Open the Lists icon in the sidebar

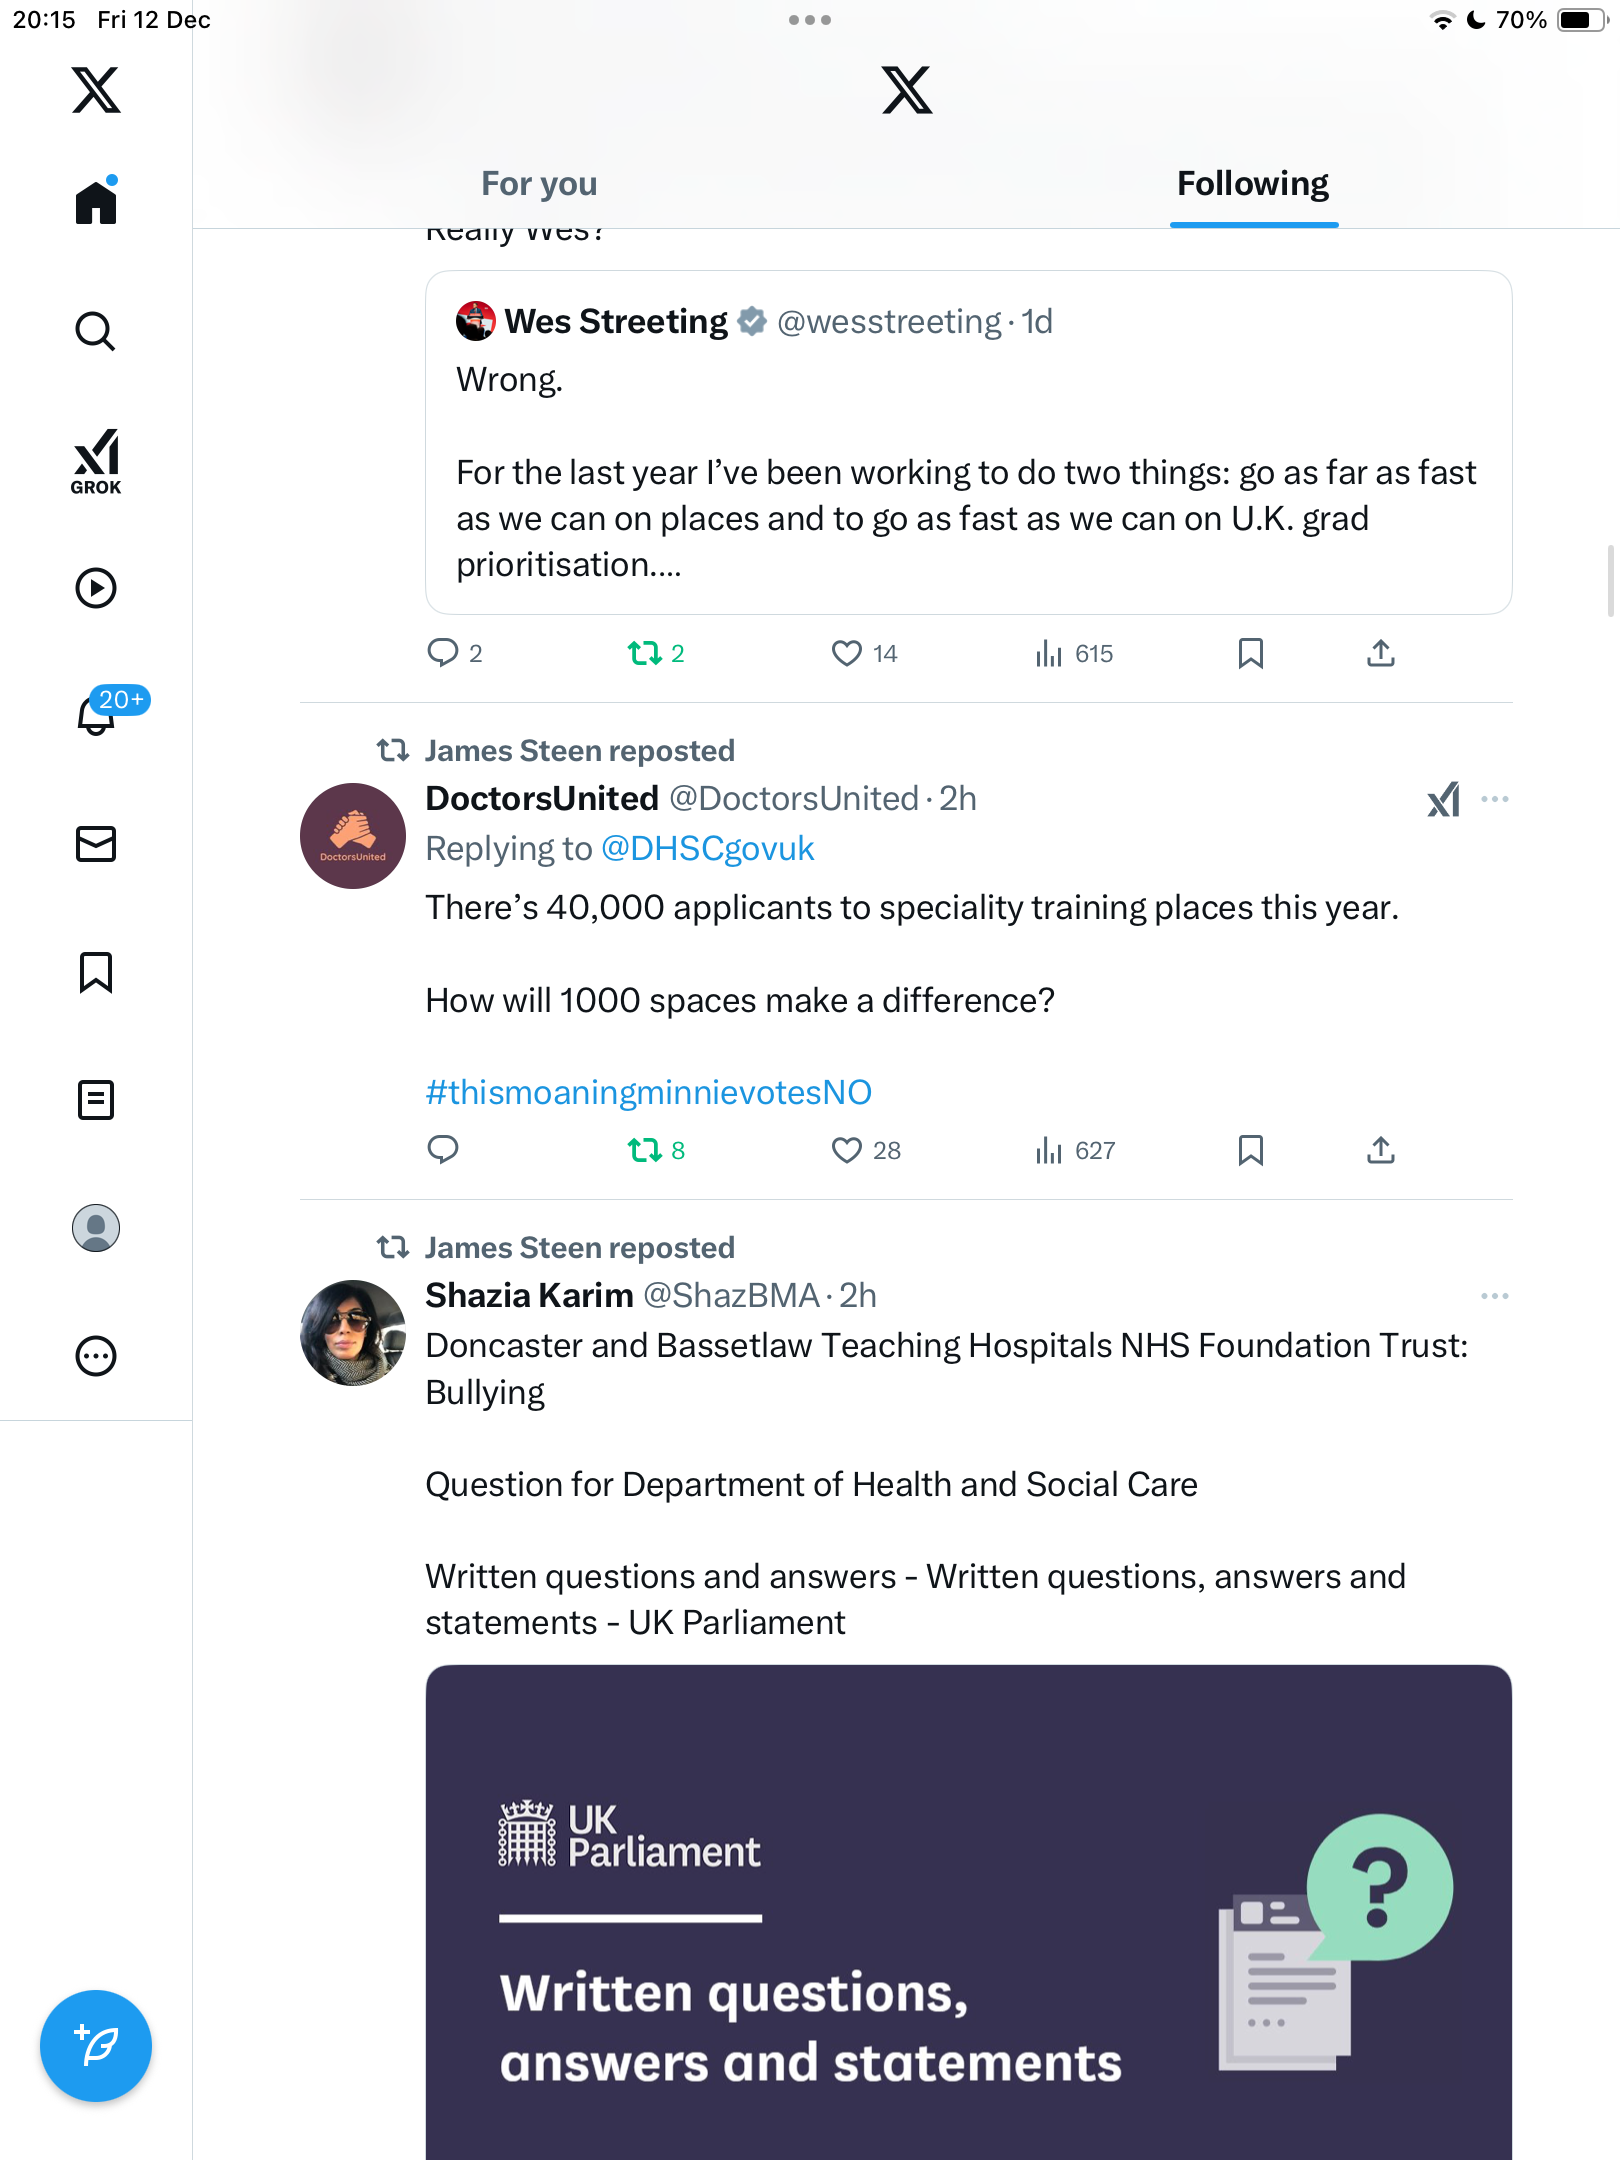click(x=96, y=1100)
